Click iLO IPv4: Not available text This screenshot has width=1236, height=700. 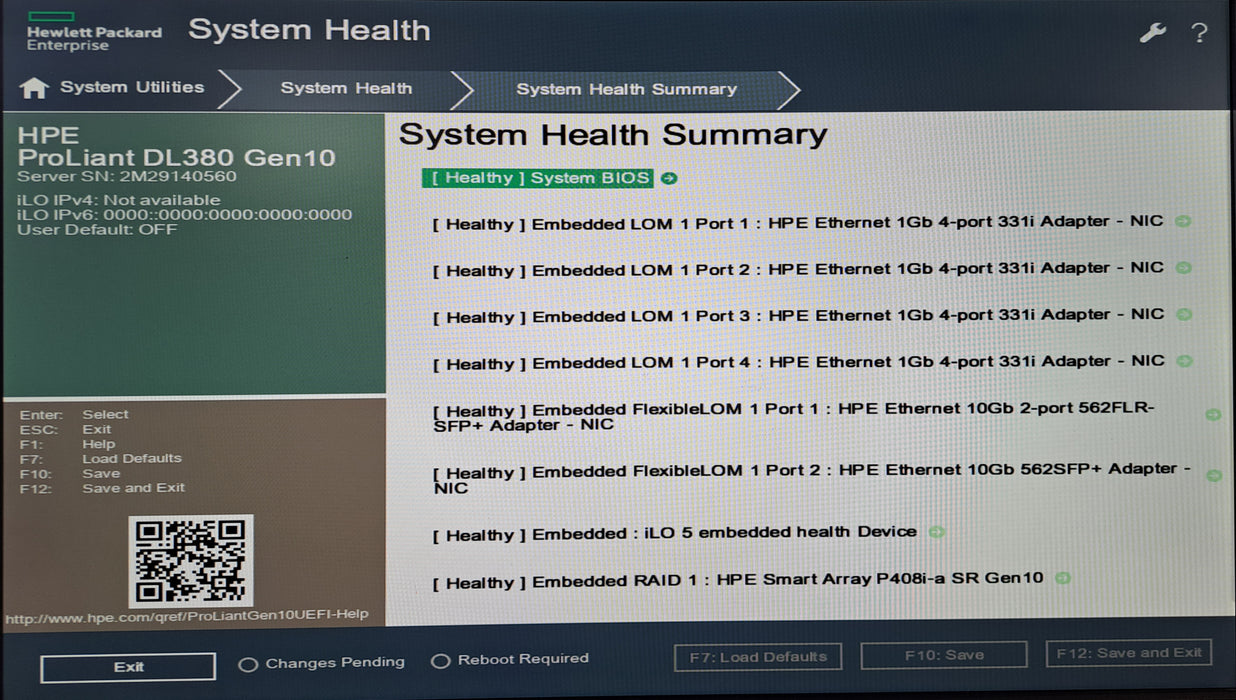coord(119,200)
